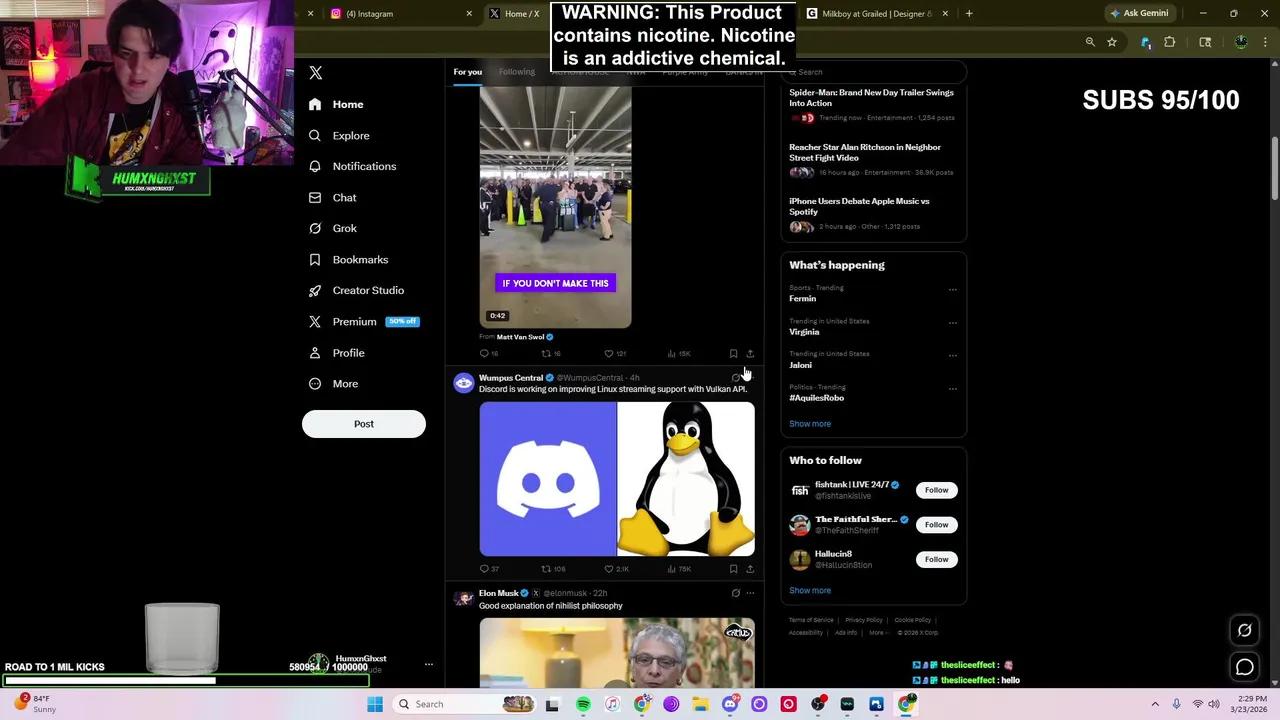Open account menu dots beside HumxnGhxst
1280x720 pixels.
click(428, 665)
